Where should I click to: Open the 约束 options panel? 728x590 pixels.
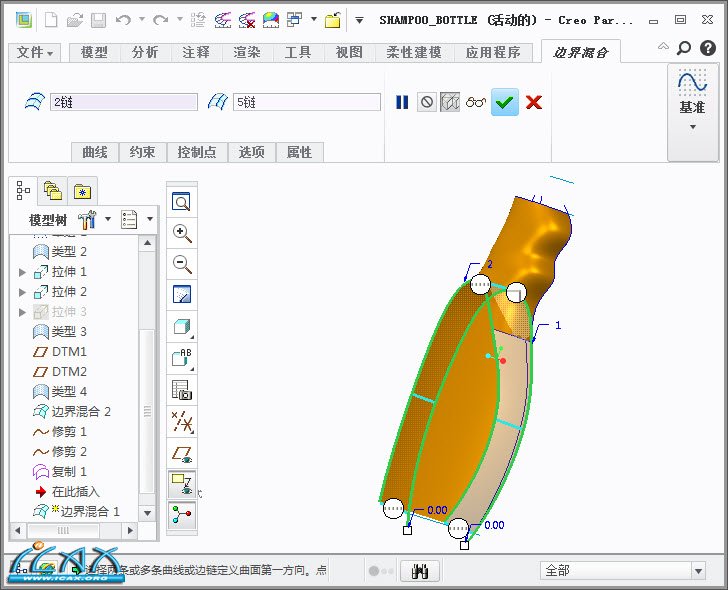tap(142, 152)
